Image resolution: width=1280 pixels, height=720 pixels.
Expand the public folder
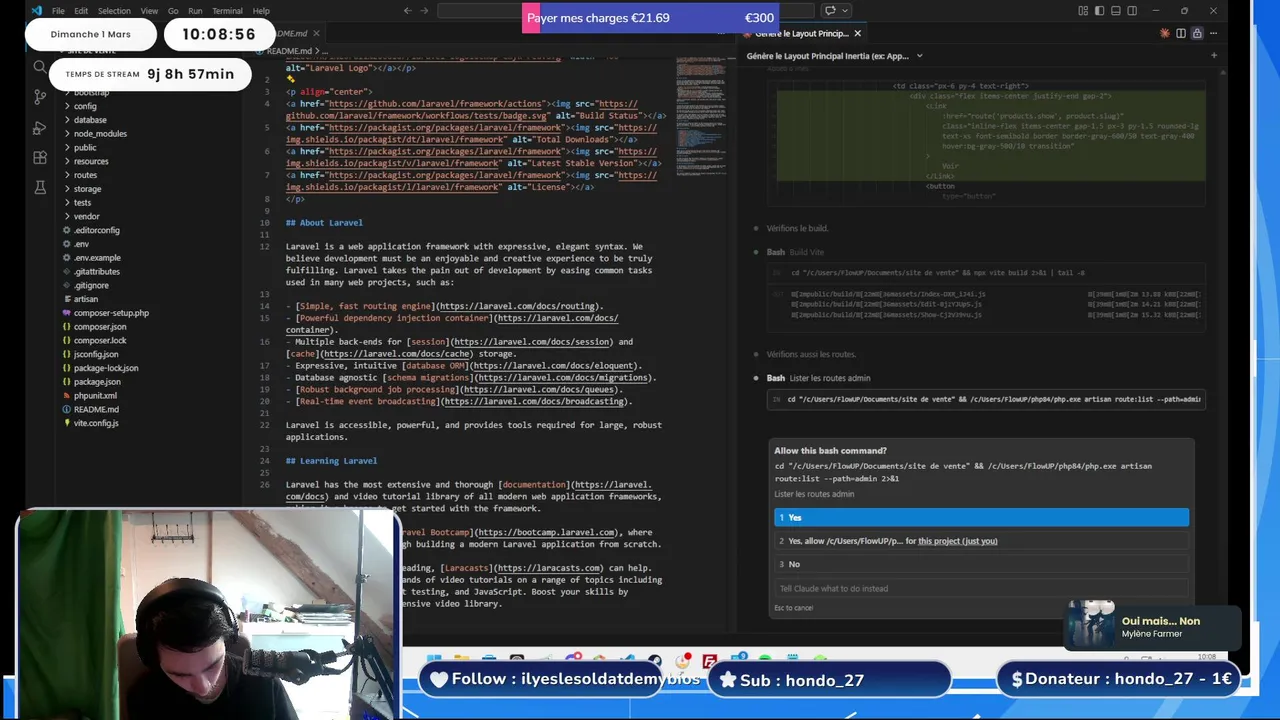tap(85, 147)
